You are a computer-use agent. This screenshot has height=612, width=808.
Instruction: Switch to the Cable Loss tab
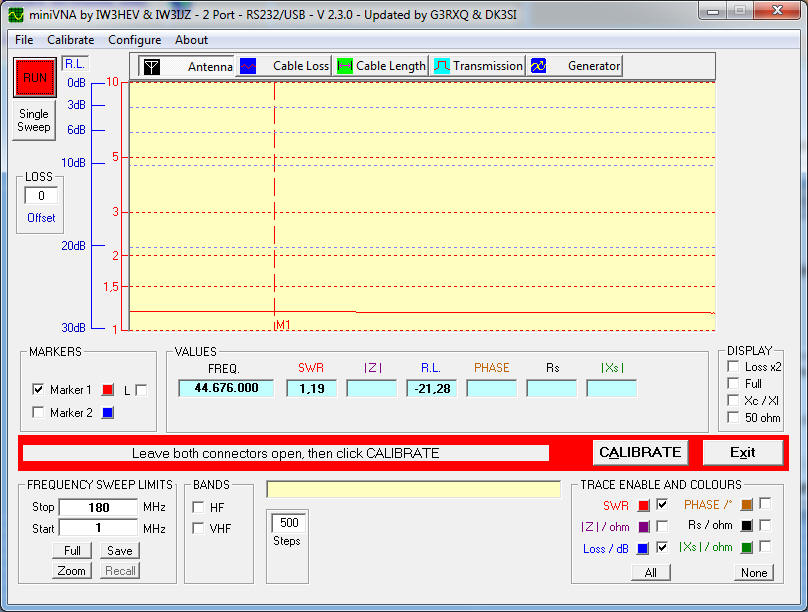(283, 66)
